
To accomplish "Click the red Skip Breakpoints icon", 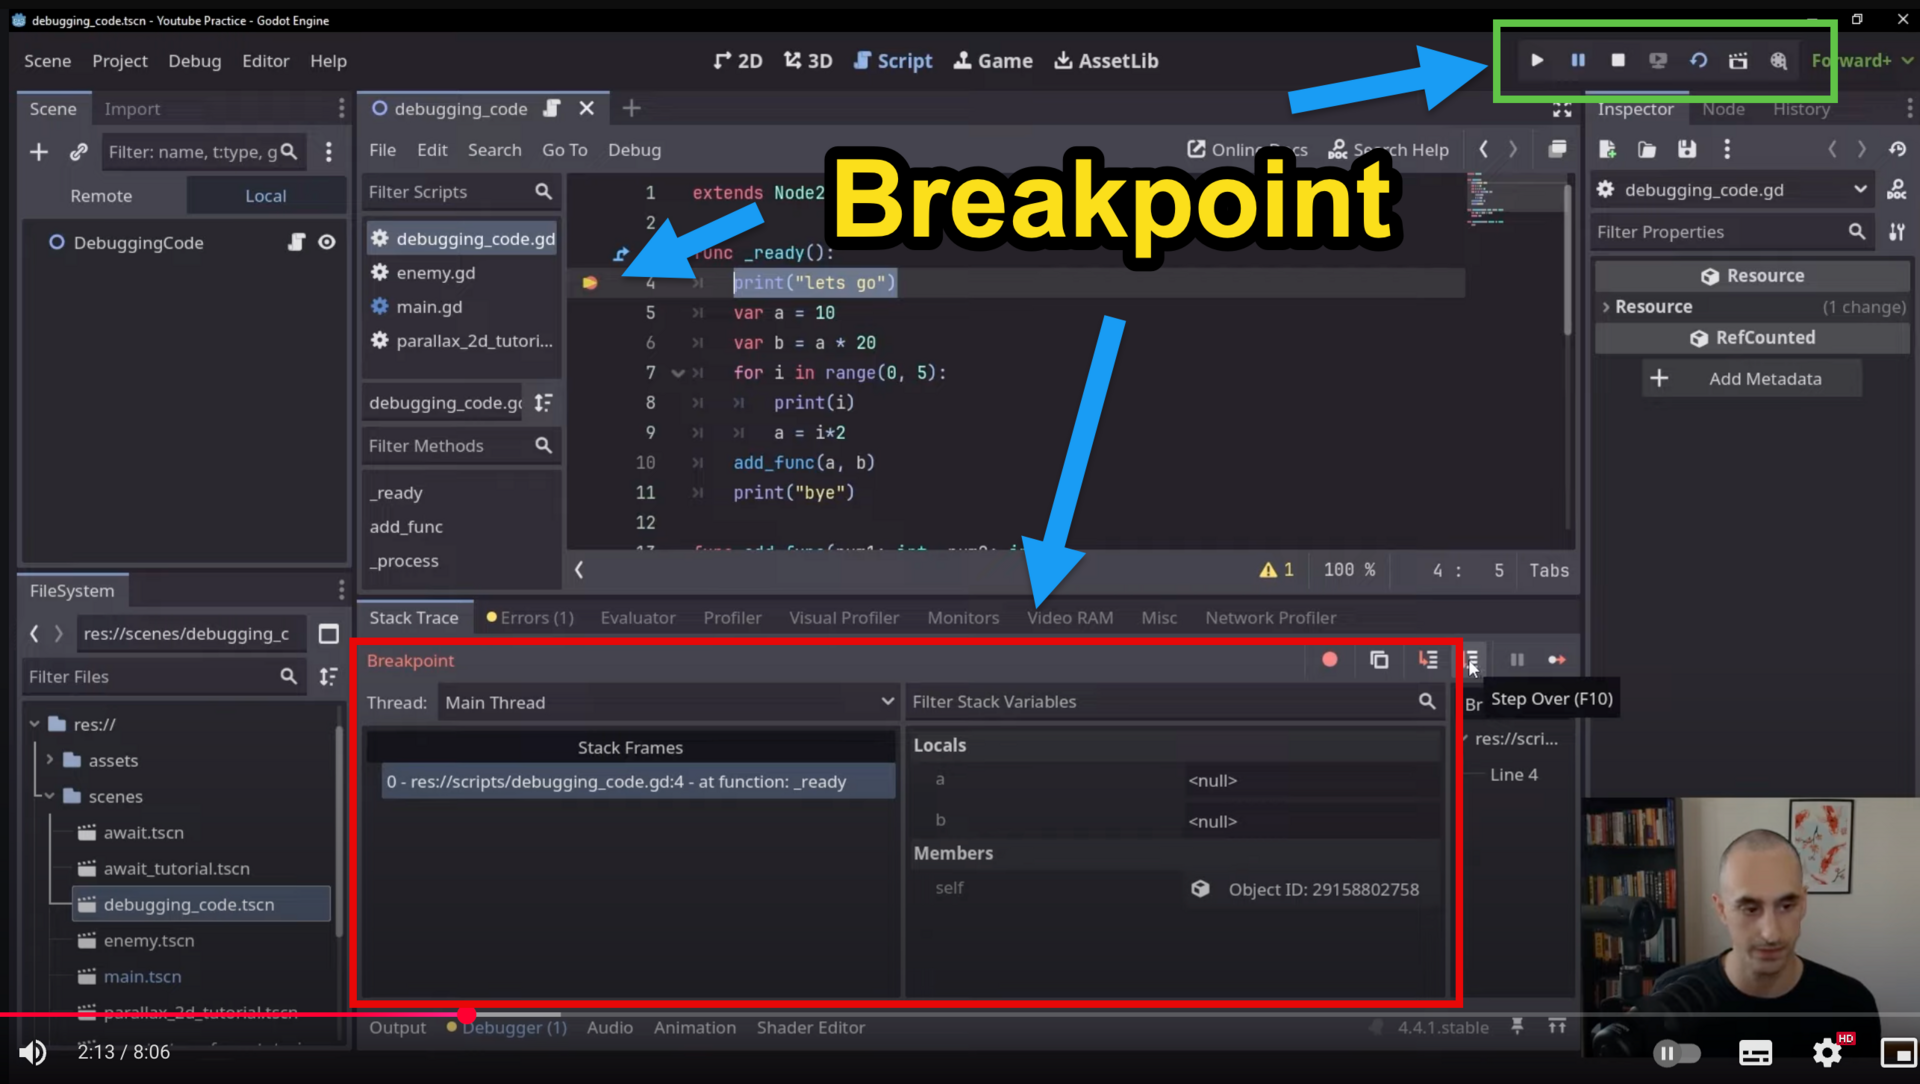I will coord(1330,660).
